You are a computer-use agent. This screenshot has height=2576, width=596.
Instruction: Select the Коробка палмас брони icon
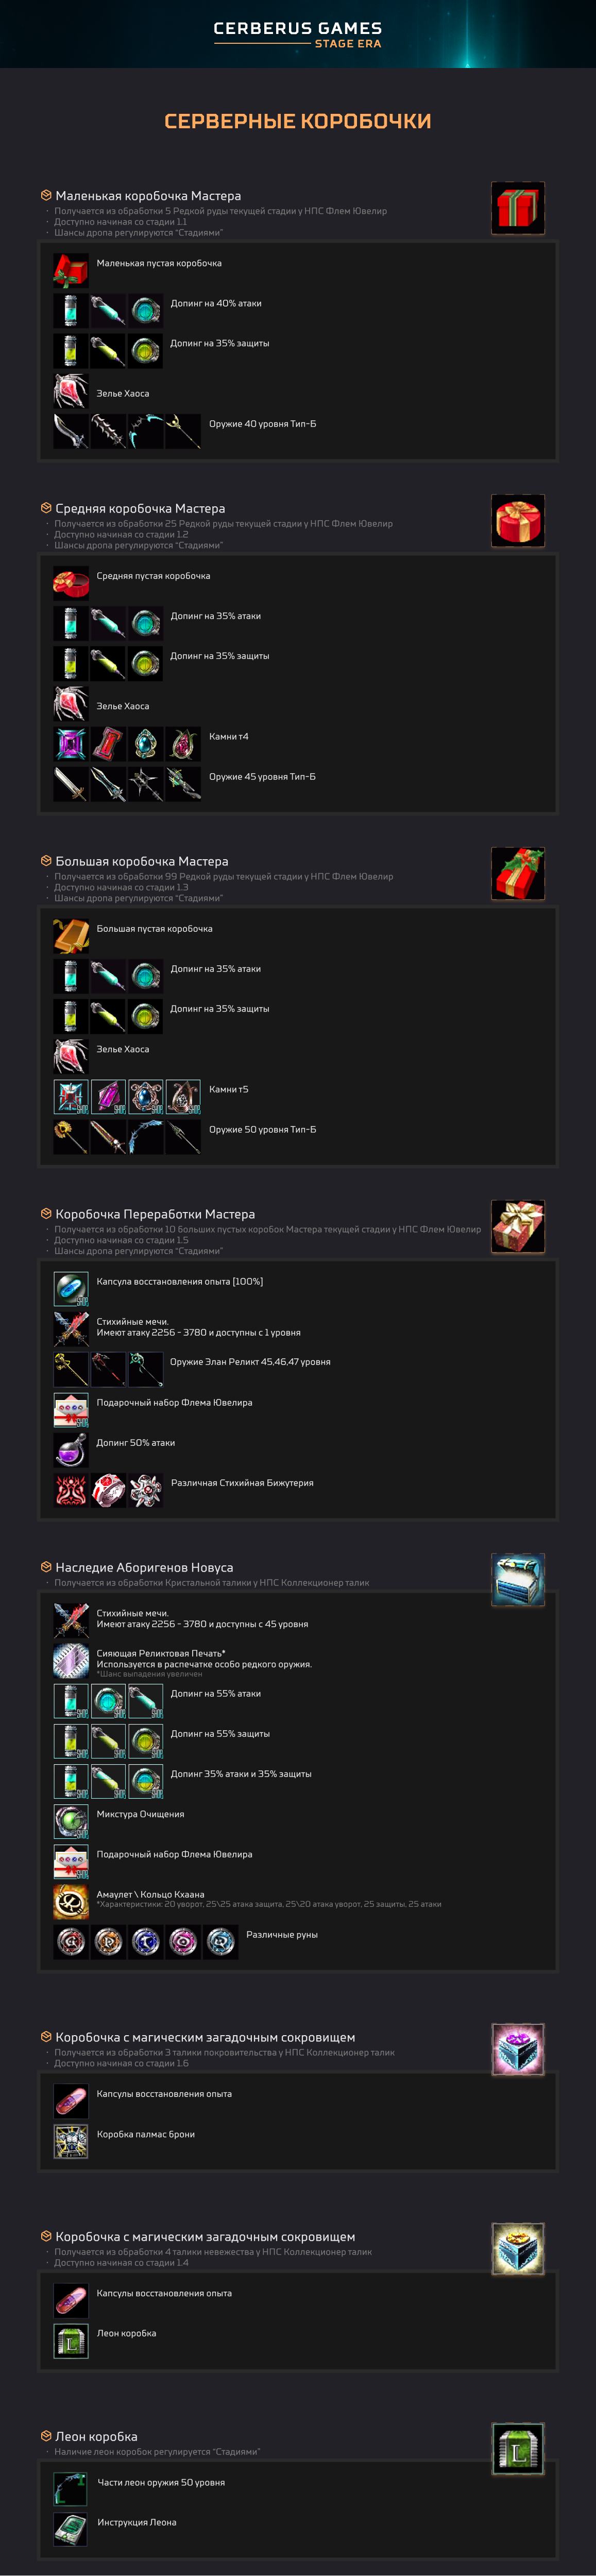coord(71,2141)
